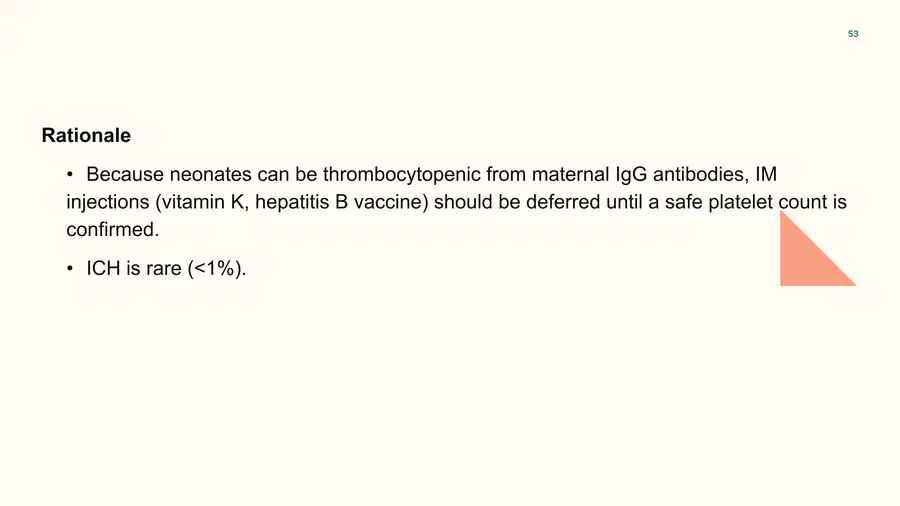Click the word thrombocytopenic
Viewport: 900px width, 506px height.
[x=402, y=174]
